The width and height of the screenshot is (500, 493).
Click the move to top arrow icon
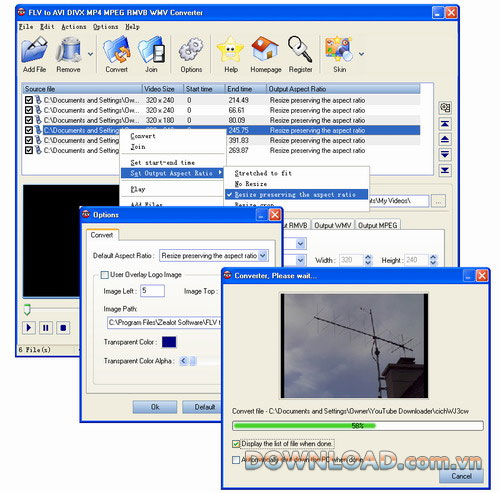click(445, 124)
